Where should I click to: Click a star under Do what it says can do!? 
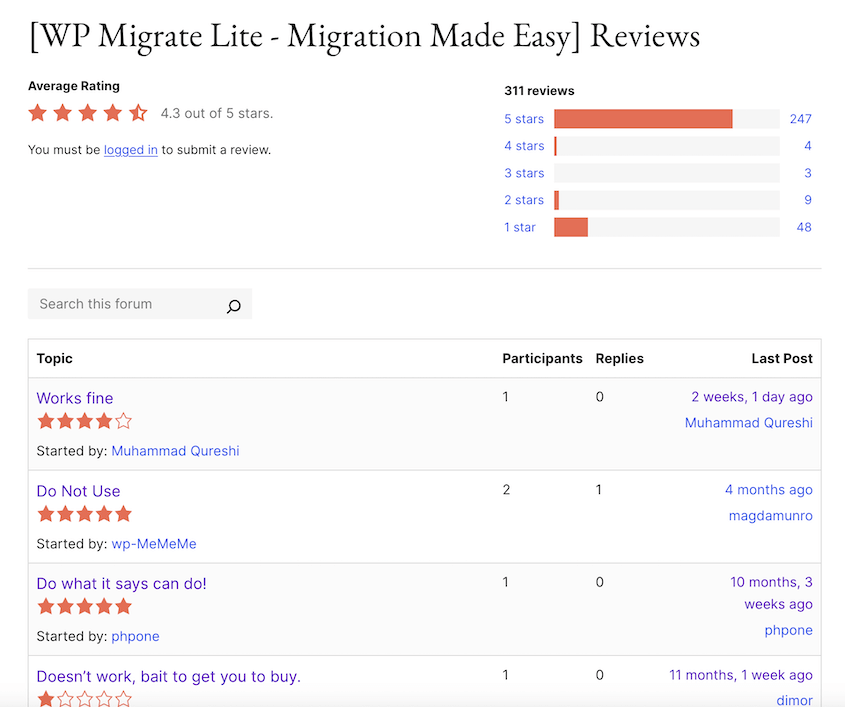tap(46, 606)
